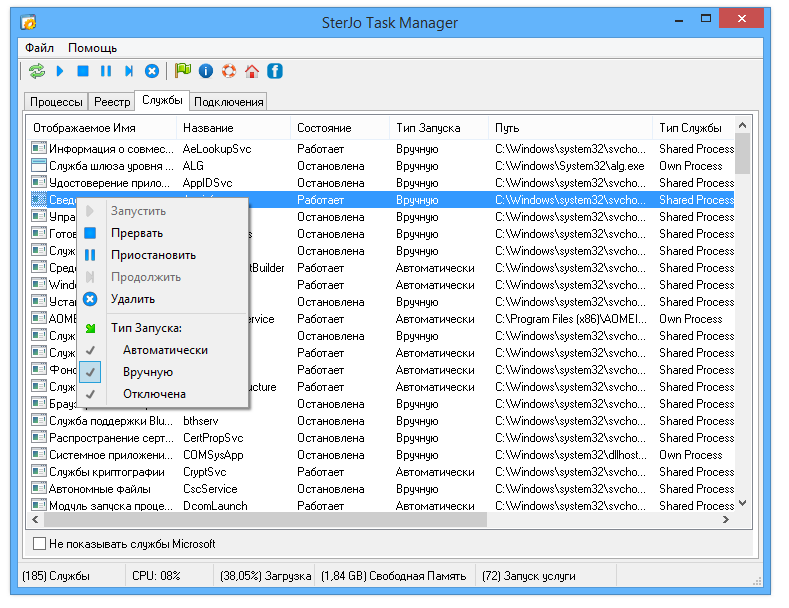Click the (185) Службы status bar entry
The width and height of the screenshot is (789, 608).
[56, 576]
